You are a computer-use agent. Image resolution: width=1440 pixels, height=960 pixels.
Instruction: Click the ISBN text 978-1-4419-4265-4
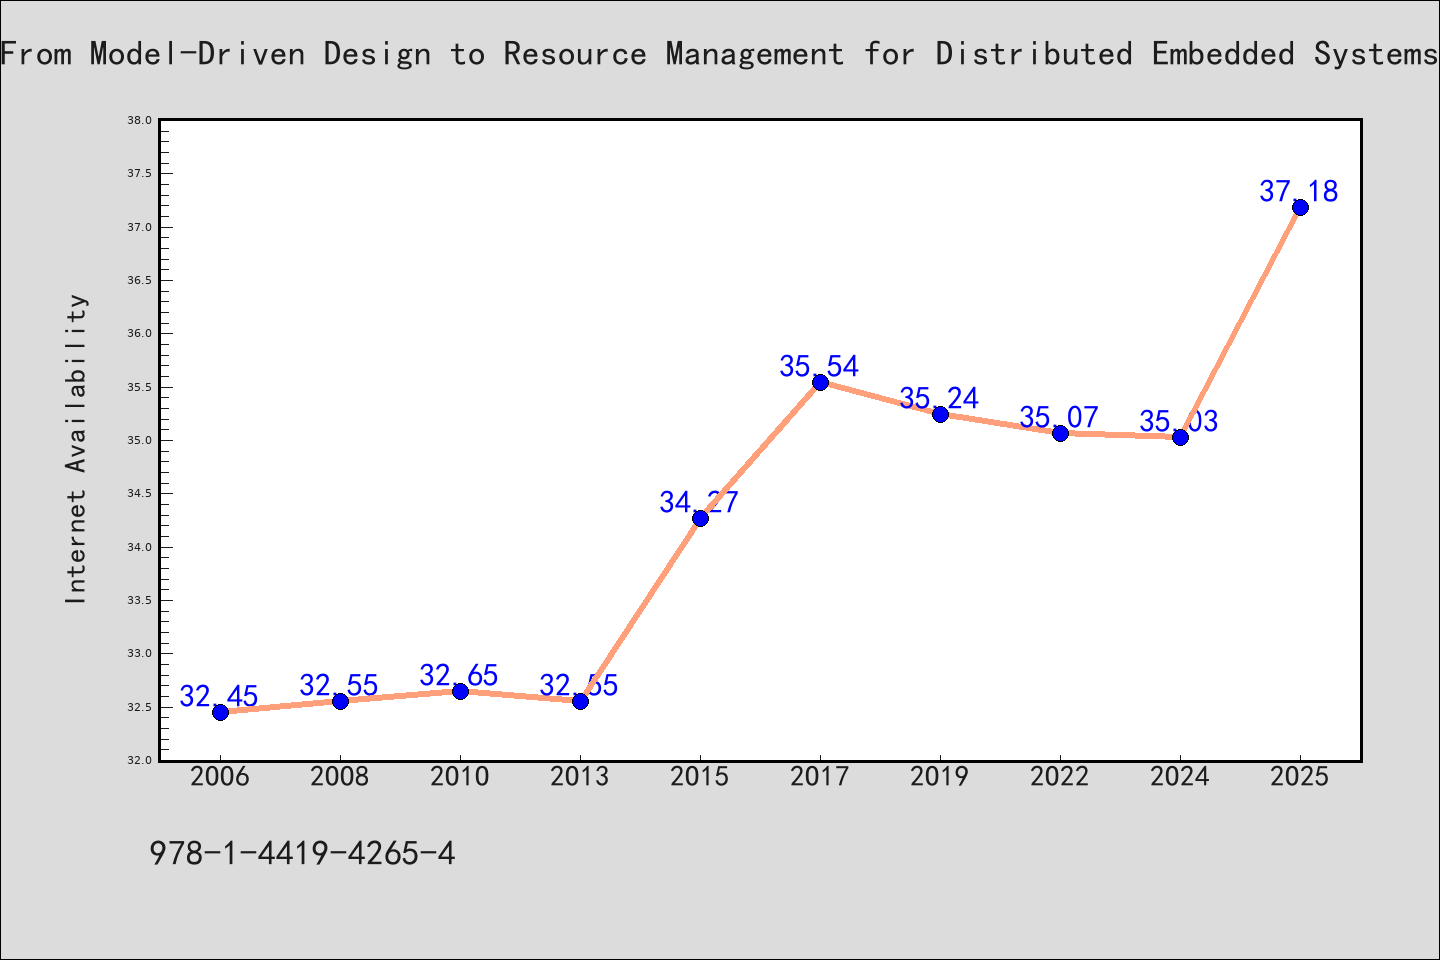302,853
